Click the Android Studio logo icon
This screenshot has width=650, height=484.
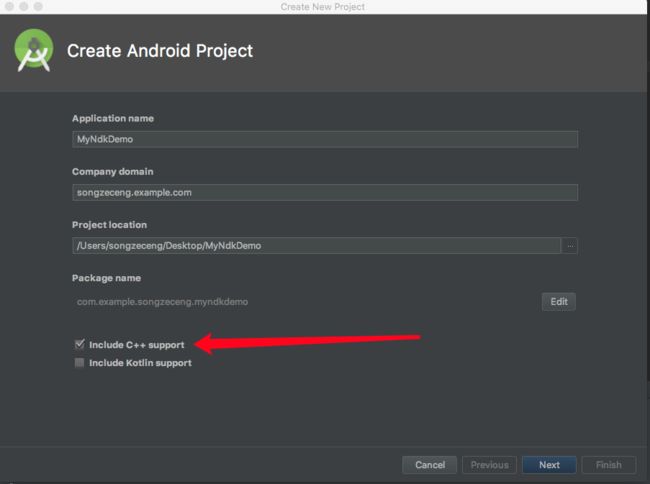pyautogui.click(x=34, y=51)
